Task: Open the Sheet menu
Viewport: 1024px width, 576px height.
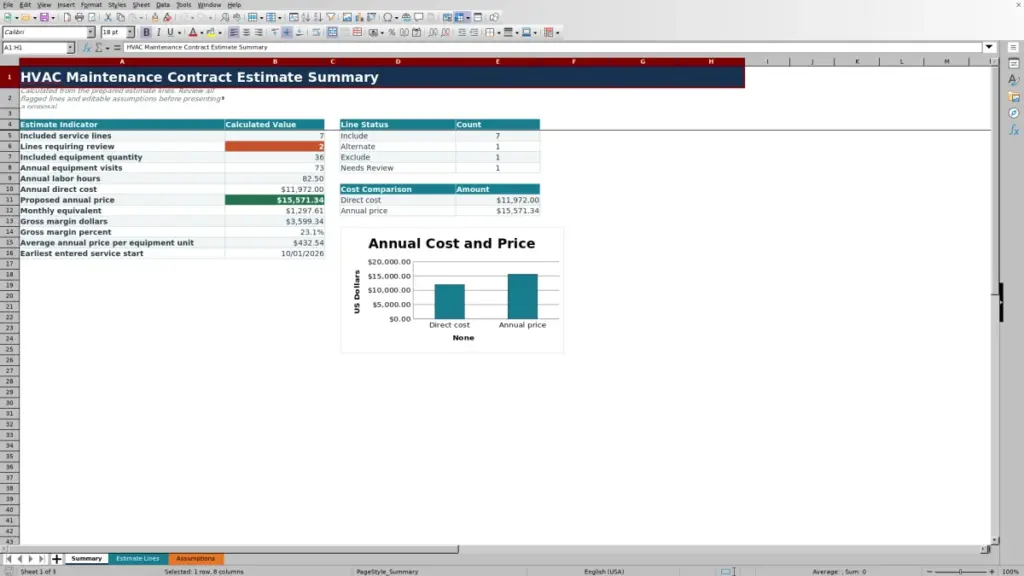Action: (x=141, y=5)
